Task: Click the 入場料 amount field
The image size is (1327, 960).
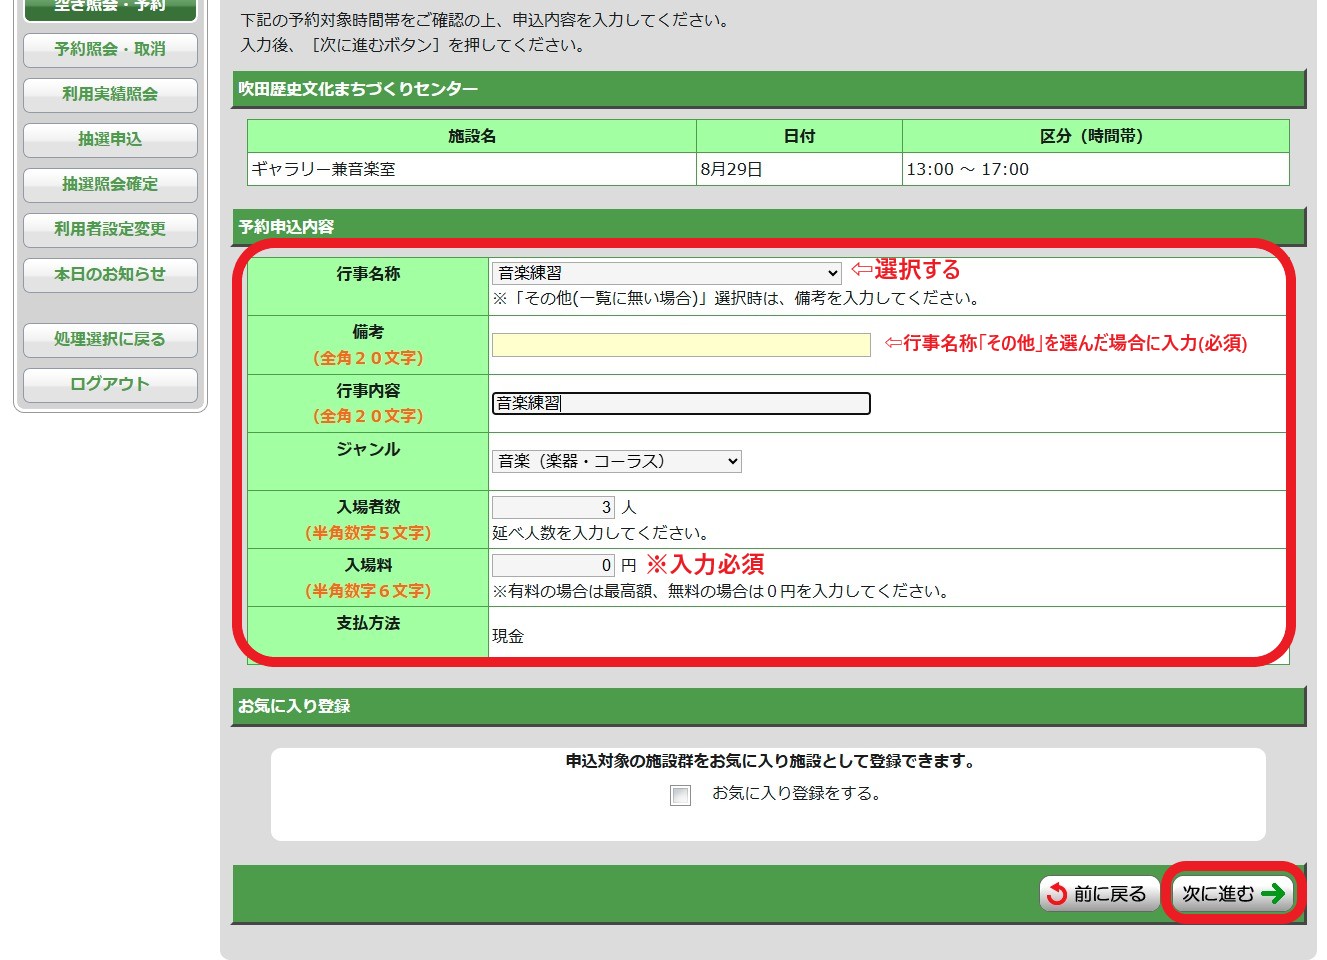Action: [552, 565]
